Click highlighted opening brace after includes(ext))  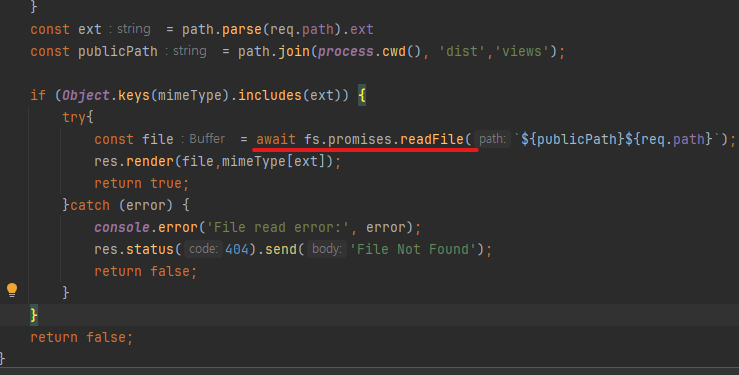coord(362,95)
